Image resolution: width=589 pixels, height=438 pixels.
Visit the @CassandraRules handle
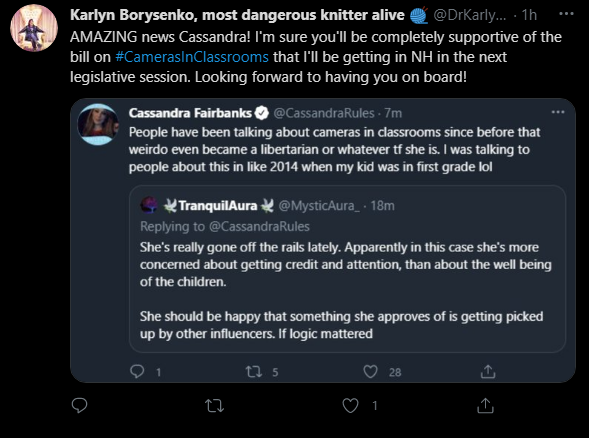pyautogui.click(x=324, y=113)
